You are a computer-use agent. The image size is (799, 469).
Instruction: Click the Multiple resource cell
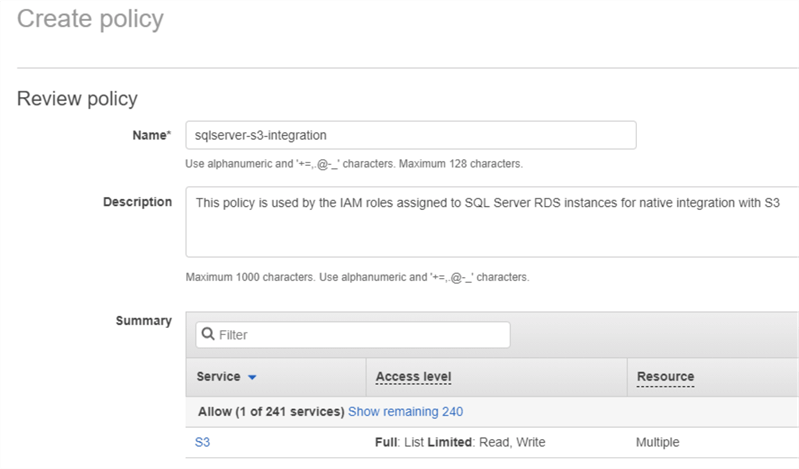coord(658,441)
